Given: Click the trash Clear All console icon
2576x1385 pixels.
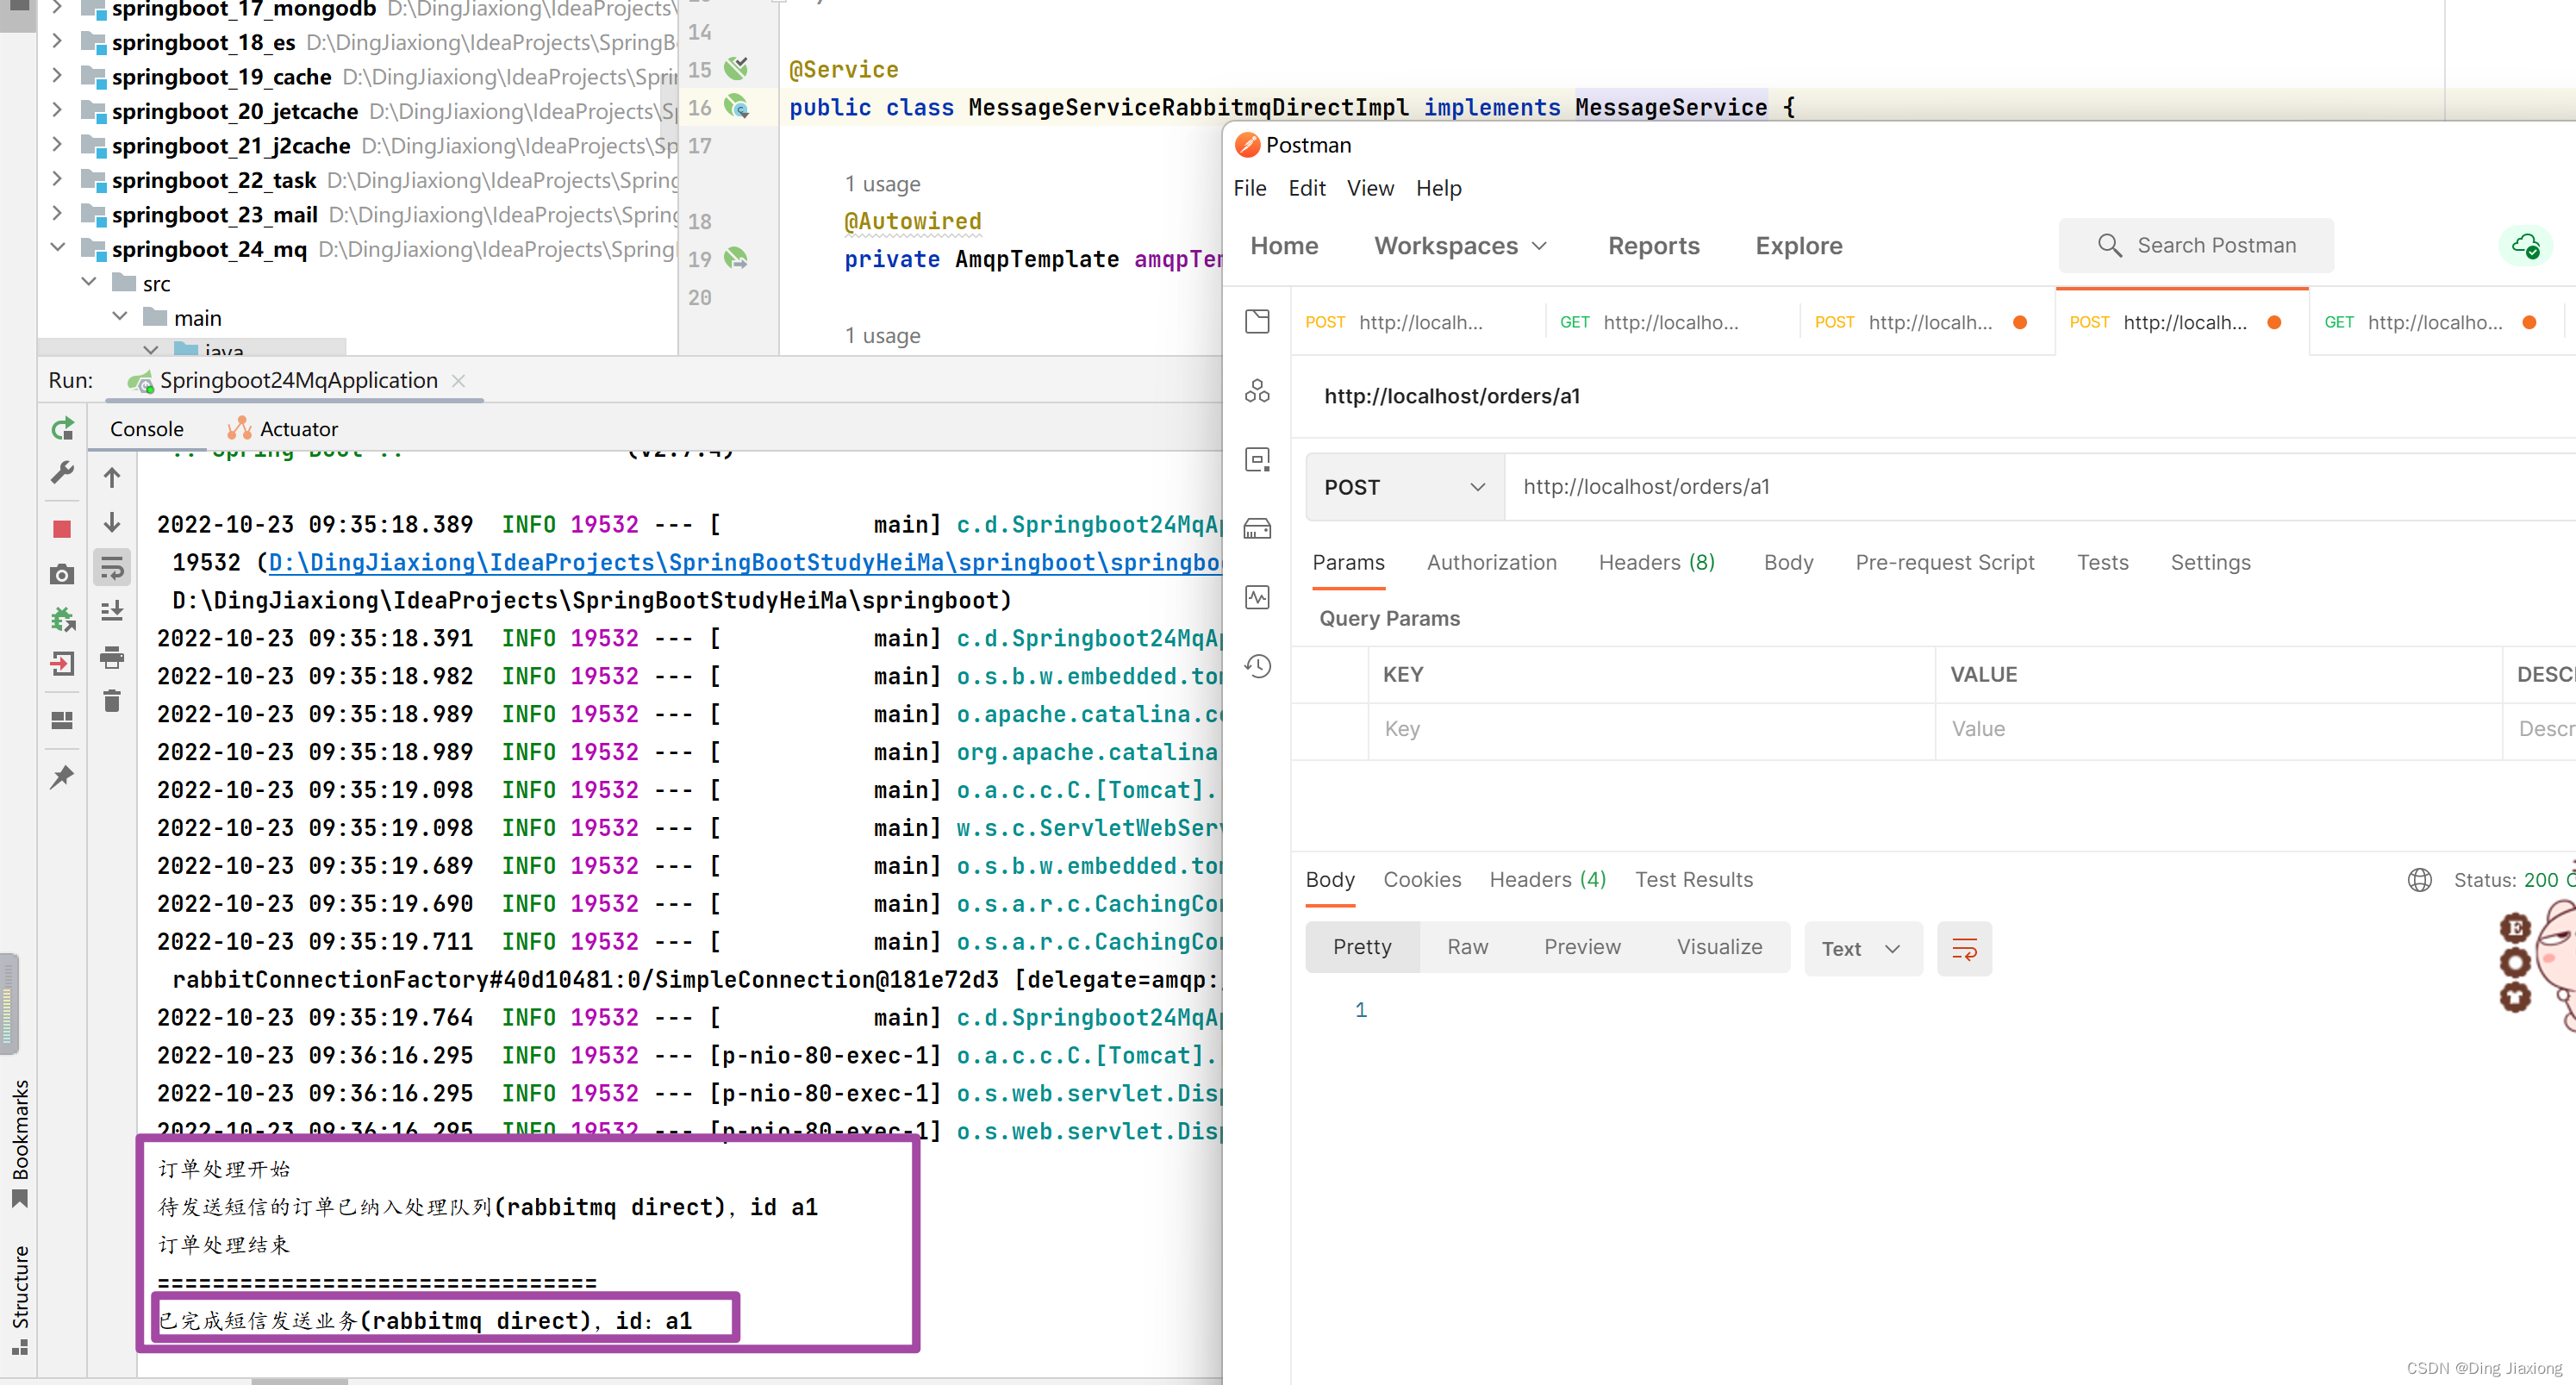Looking at the screenshot, I should click(x=112, y=701).
